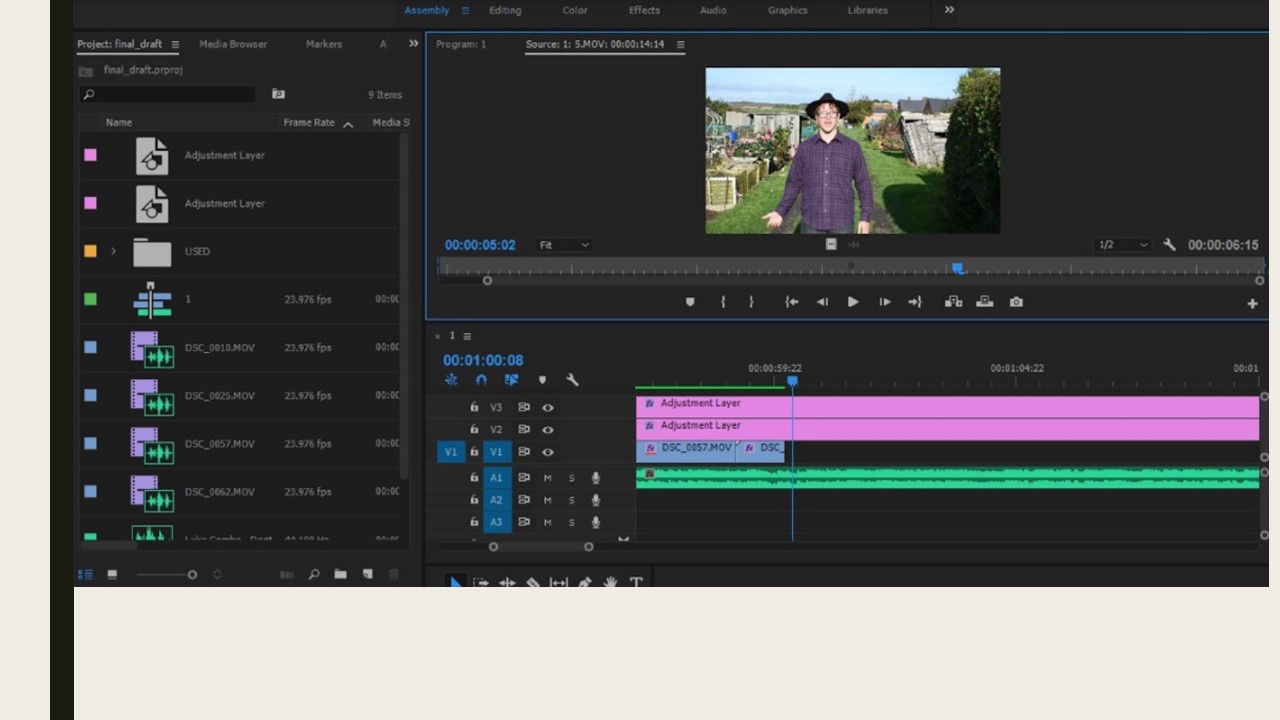Viewport: 1280px width, 720px height.
Task: Create New Bin in project panel
Action: (340, 574)
